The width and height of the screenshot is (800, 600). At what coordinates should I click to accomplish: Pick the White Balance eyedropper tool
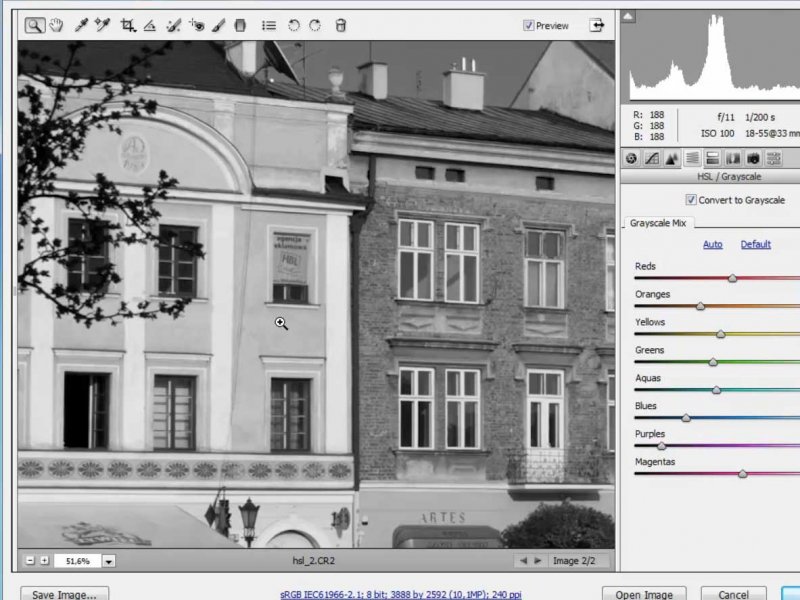click(81, 25)
